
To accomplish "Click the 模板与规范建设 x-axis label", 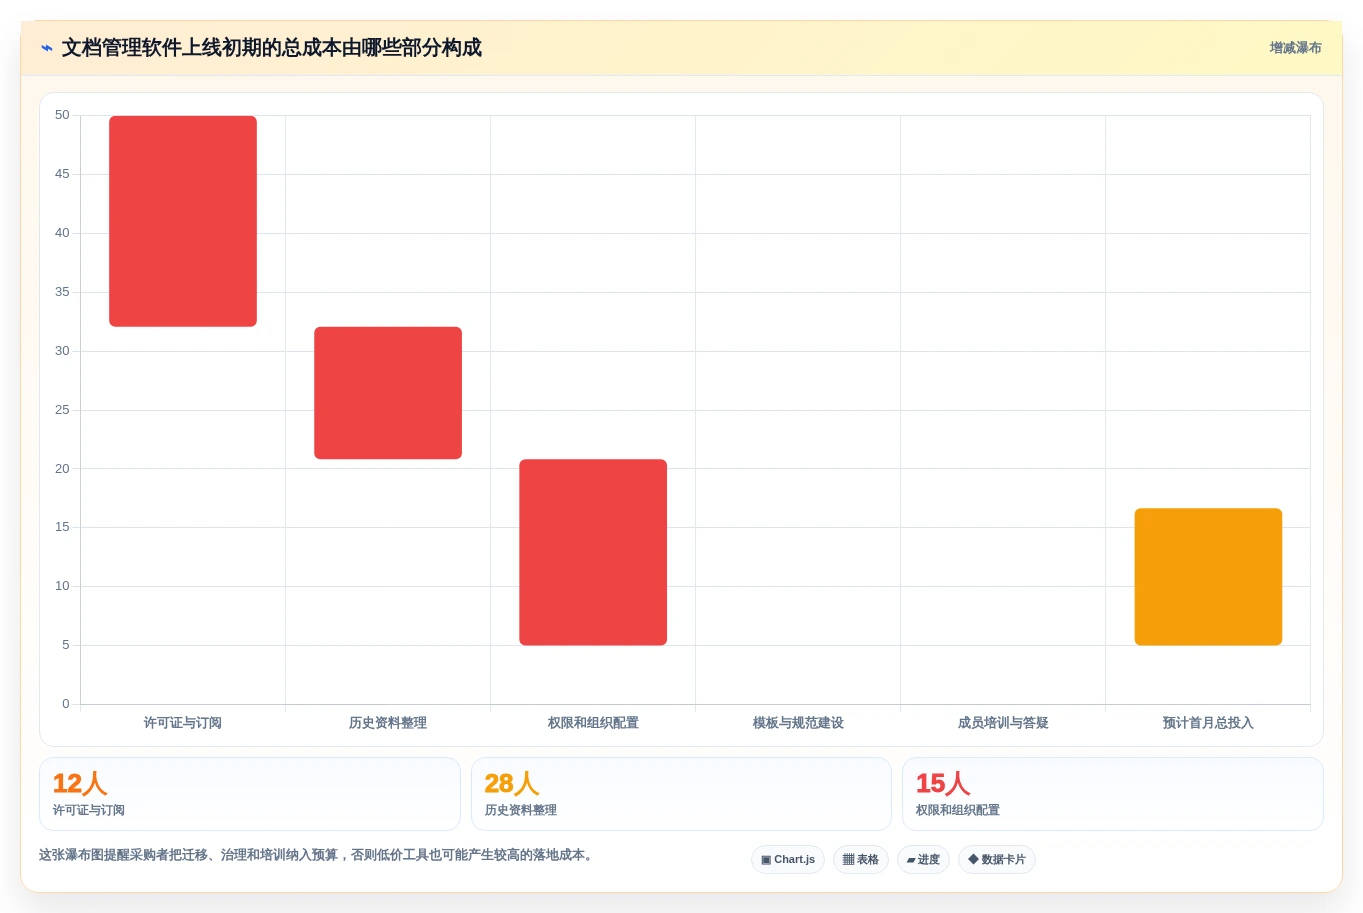I will (x=798, y=723).
